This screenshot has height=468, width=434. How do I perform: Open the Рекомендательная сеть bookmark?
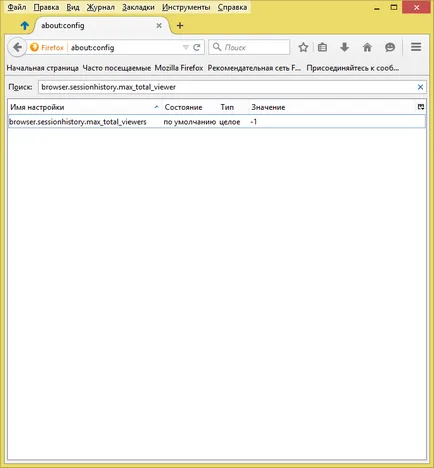click(254, 68)
